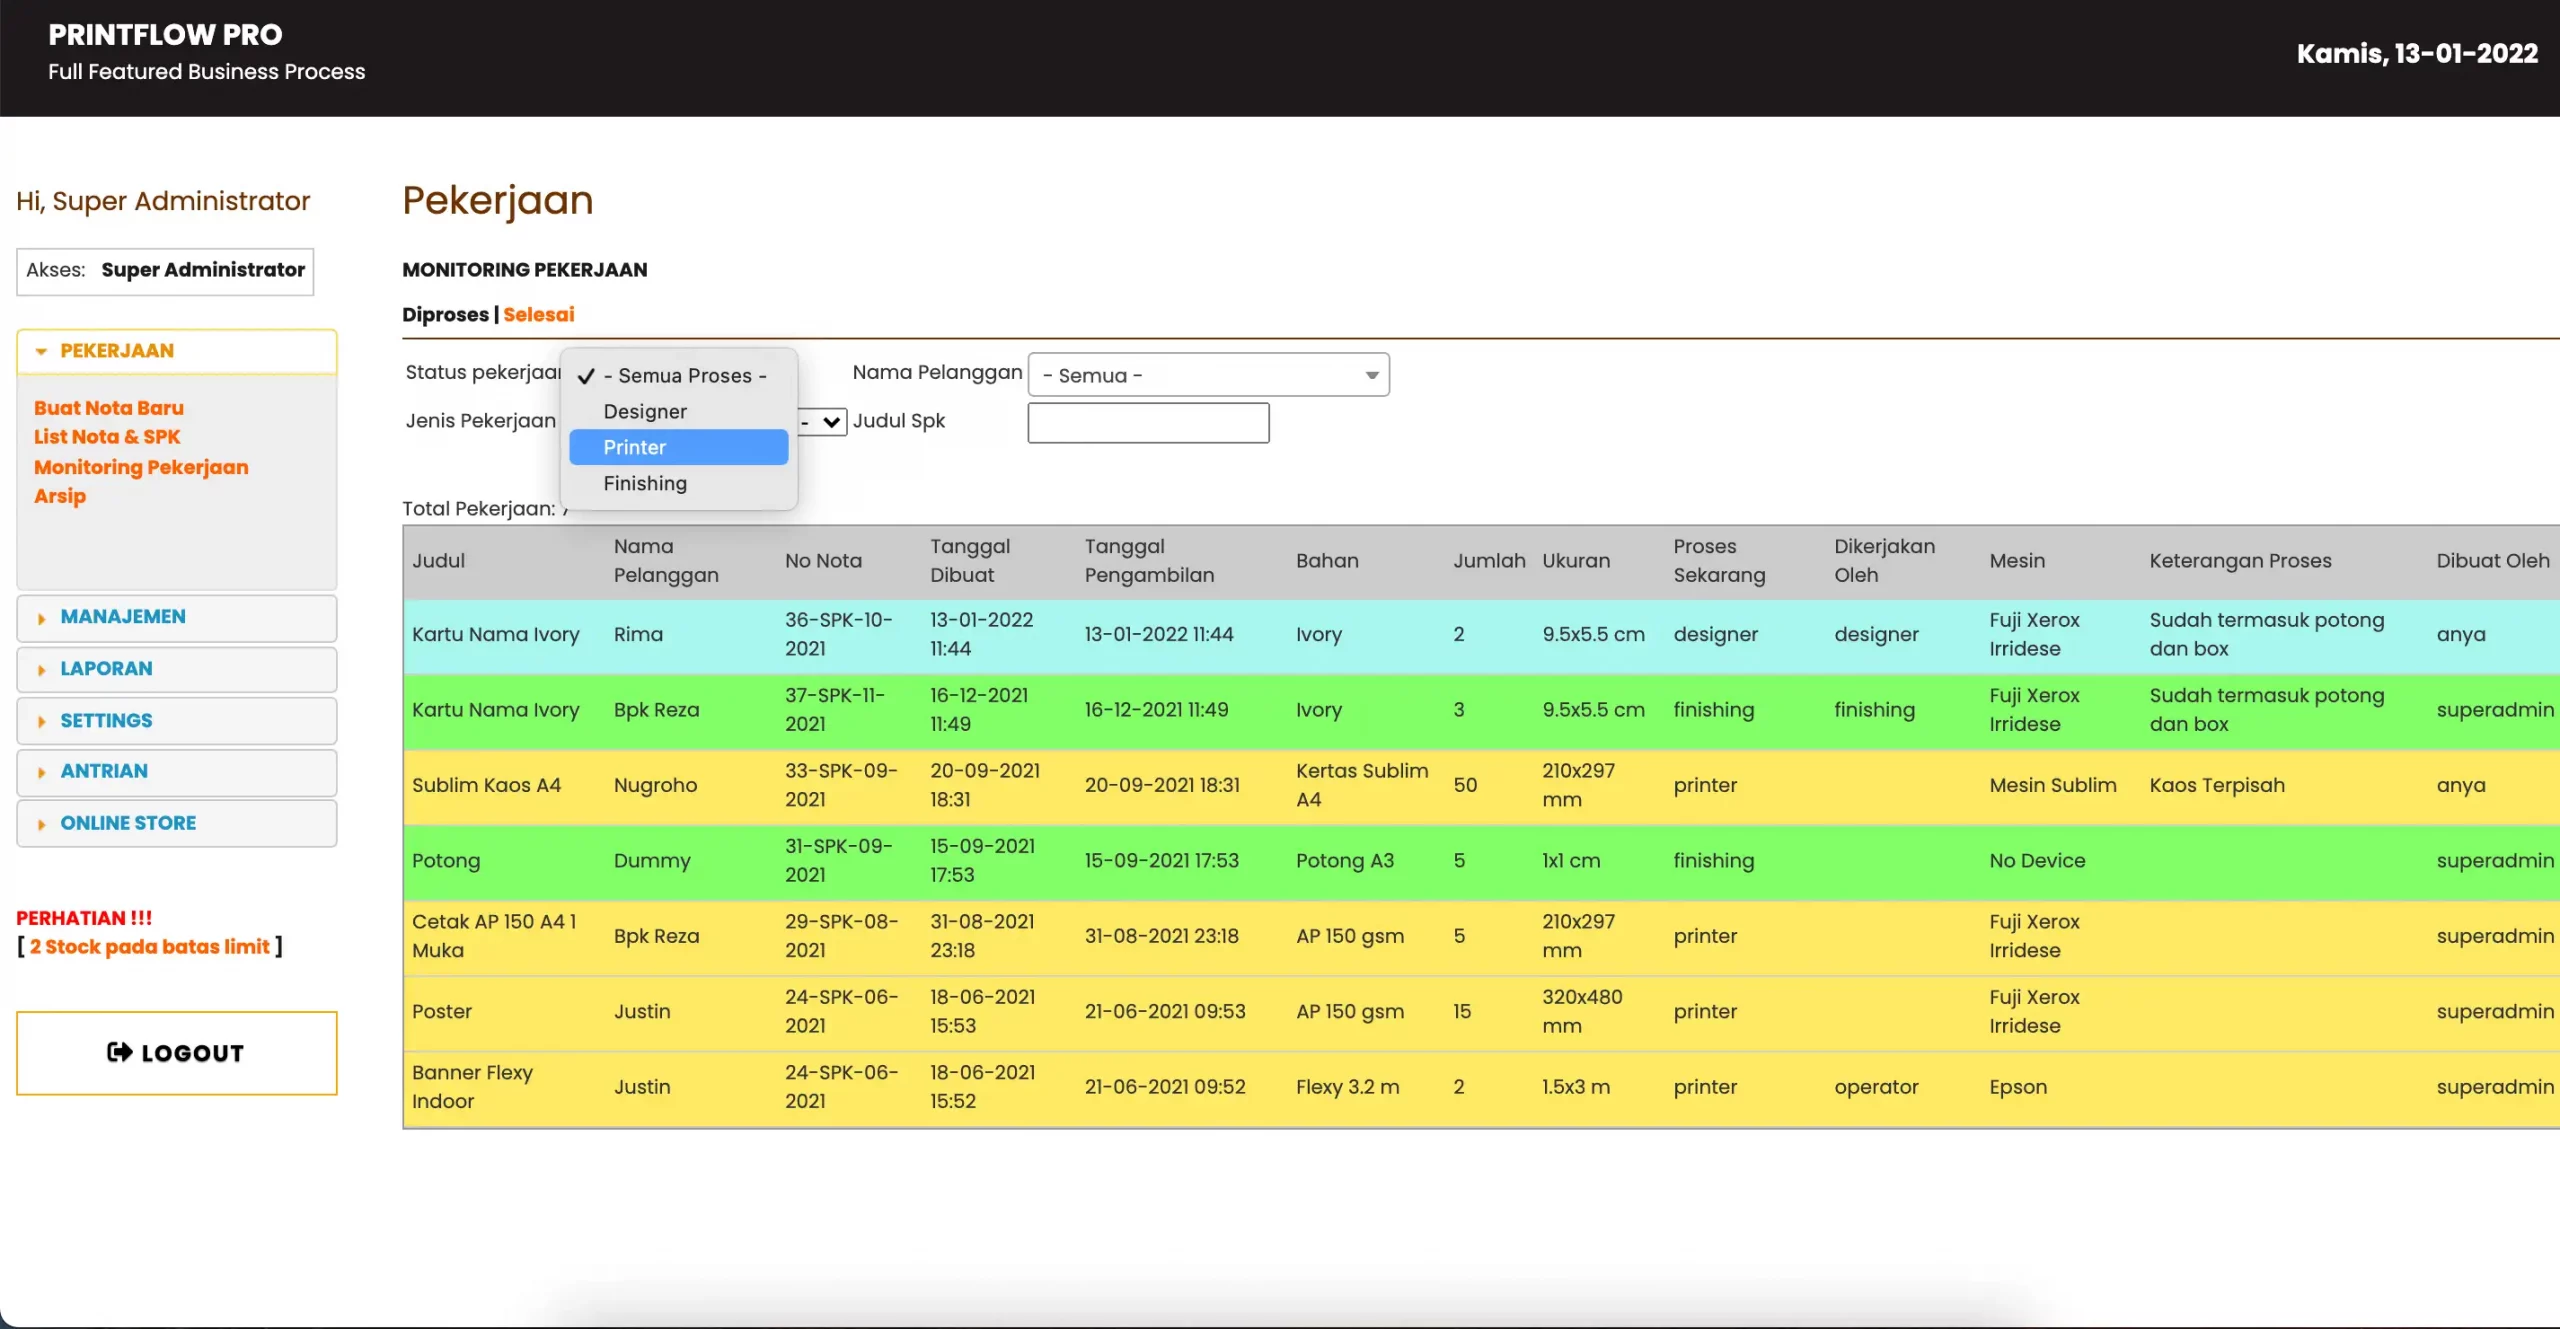Click the Tanggal Pengambilan column header
Screen dimensions: 2560x1329
tap(1149, 561)
